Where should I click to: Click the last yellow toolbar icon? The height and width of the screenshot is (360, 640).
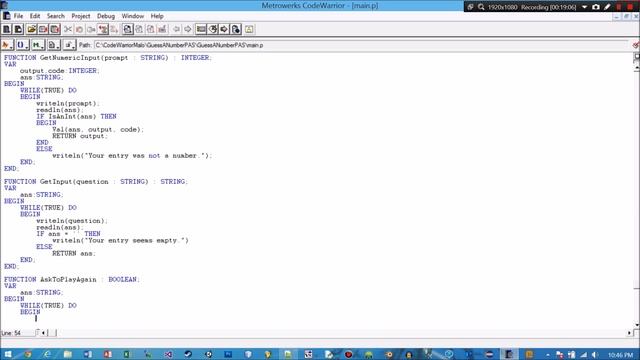tap(249, 29)
